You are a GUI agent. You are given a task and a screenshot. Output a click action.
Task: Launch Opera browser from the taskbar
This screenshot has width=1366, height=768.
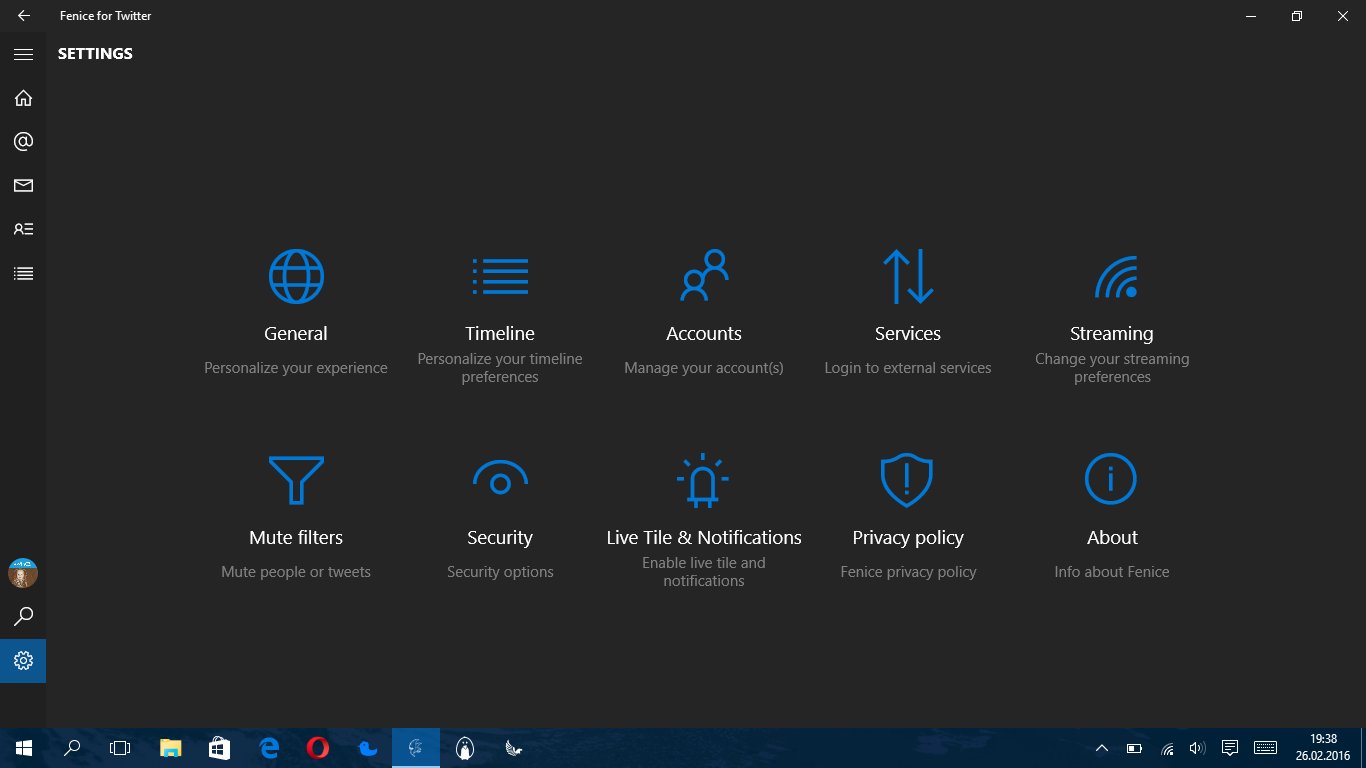(x=318, y=748)
